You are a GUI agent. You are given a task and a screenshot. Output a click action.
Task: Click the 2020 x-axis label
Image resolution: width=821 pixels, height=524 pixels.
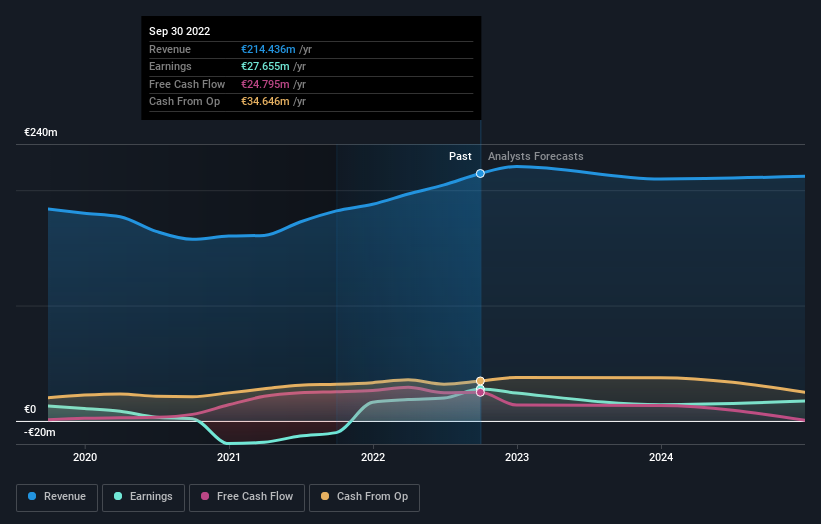[85, 458]
